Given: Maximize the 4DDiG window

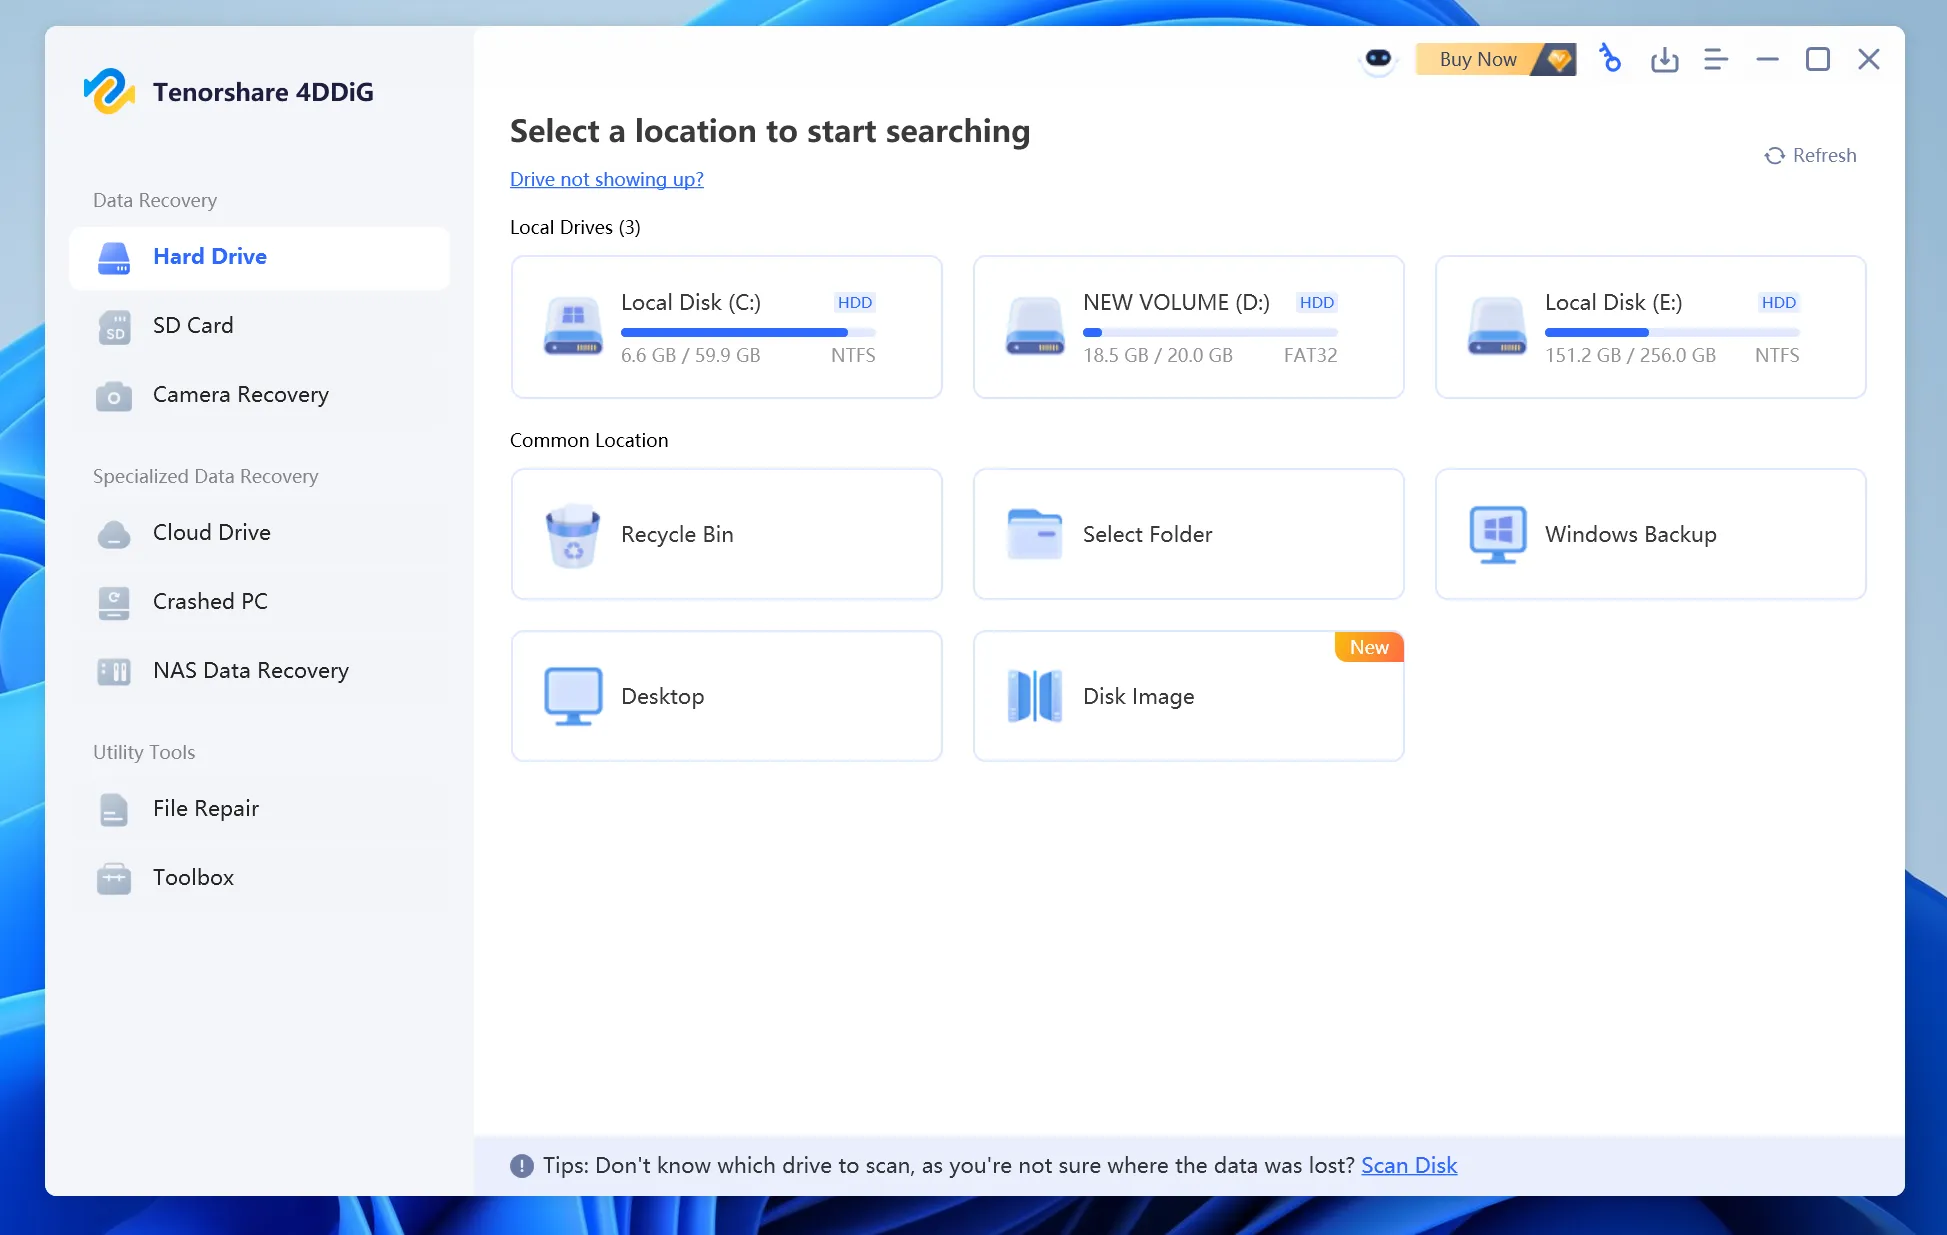Looking at the screenshot, I should pos(1817,59).
